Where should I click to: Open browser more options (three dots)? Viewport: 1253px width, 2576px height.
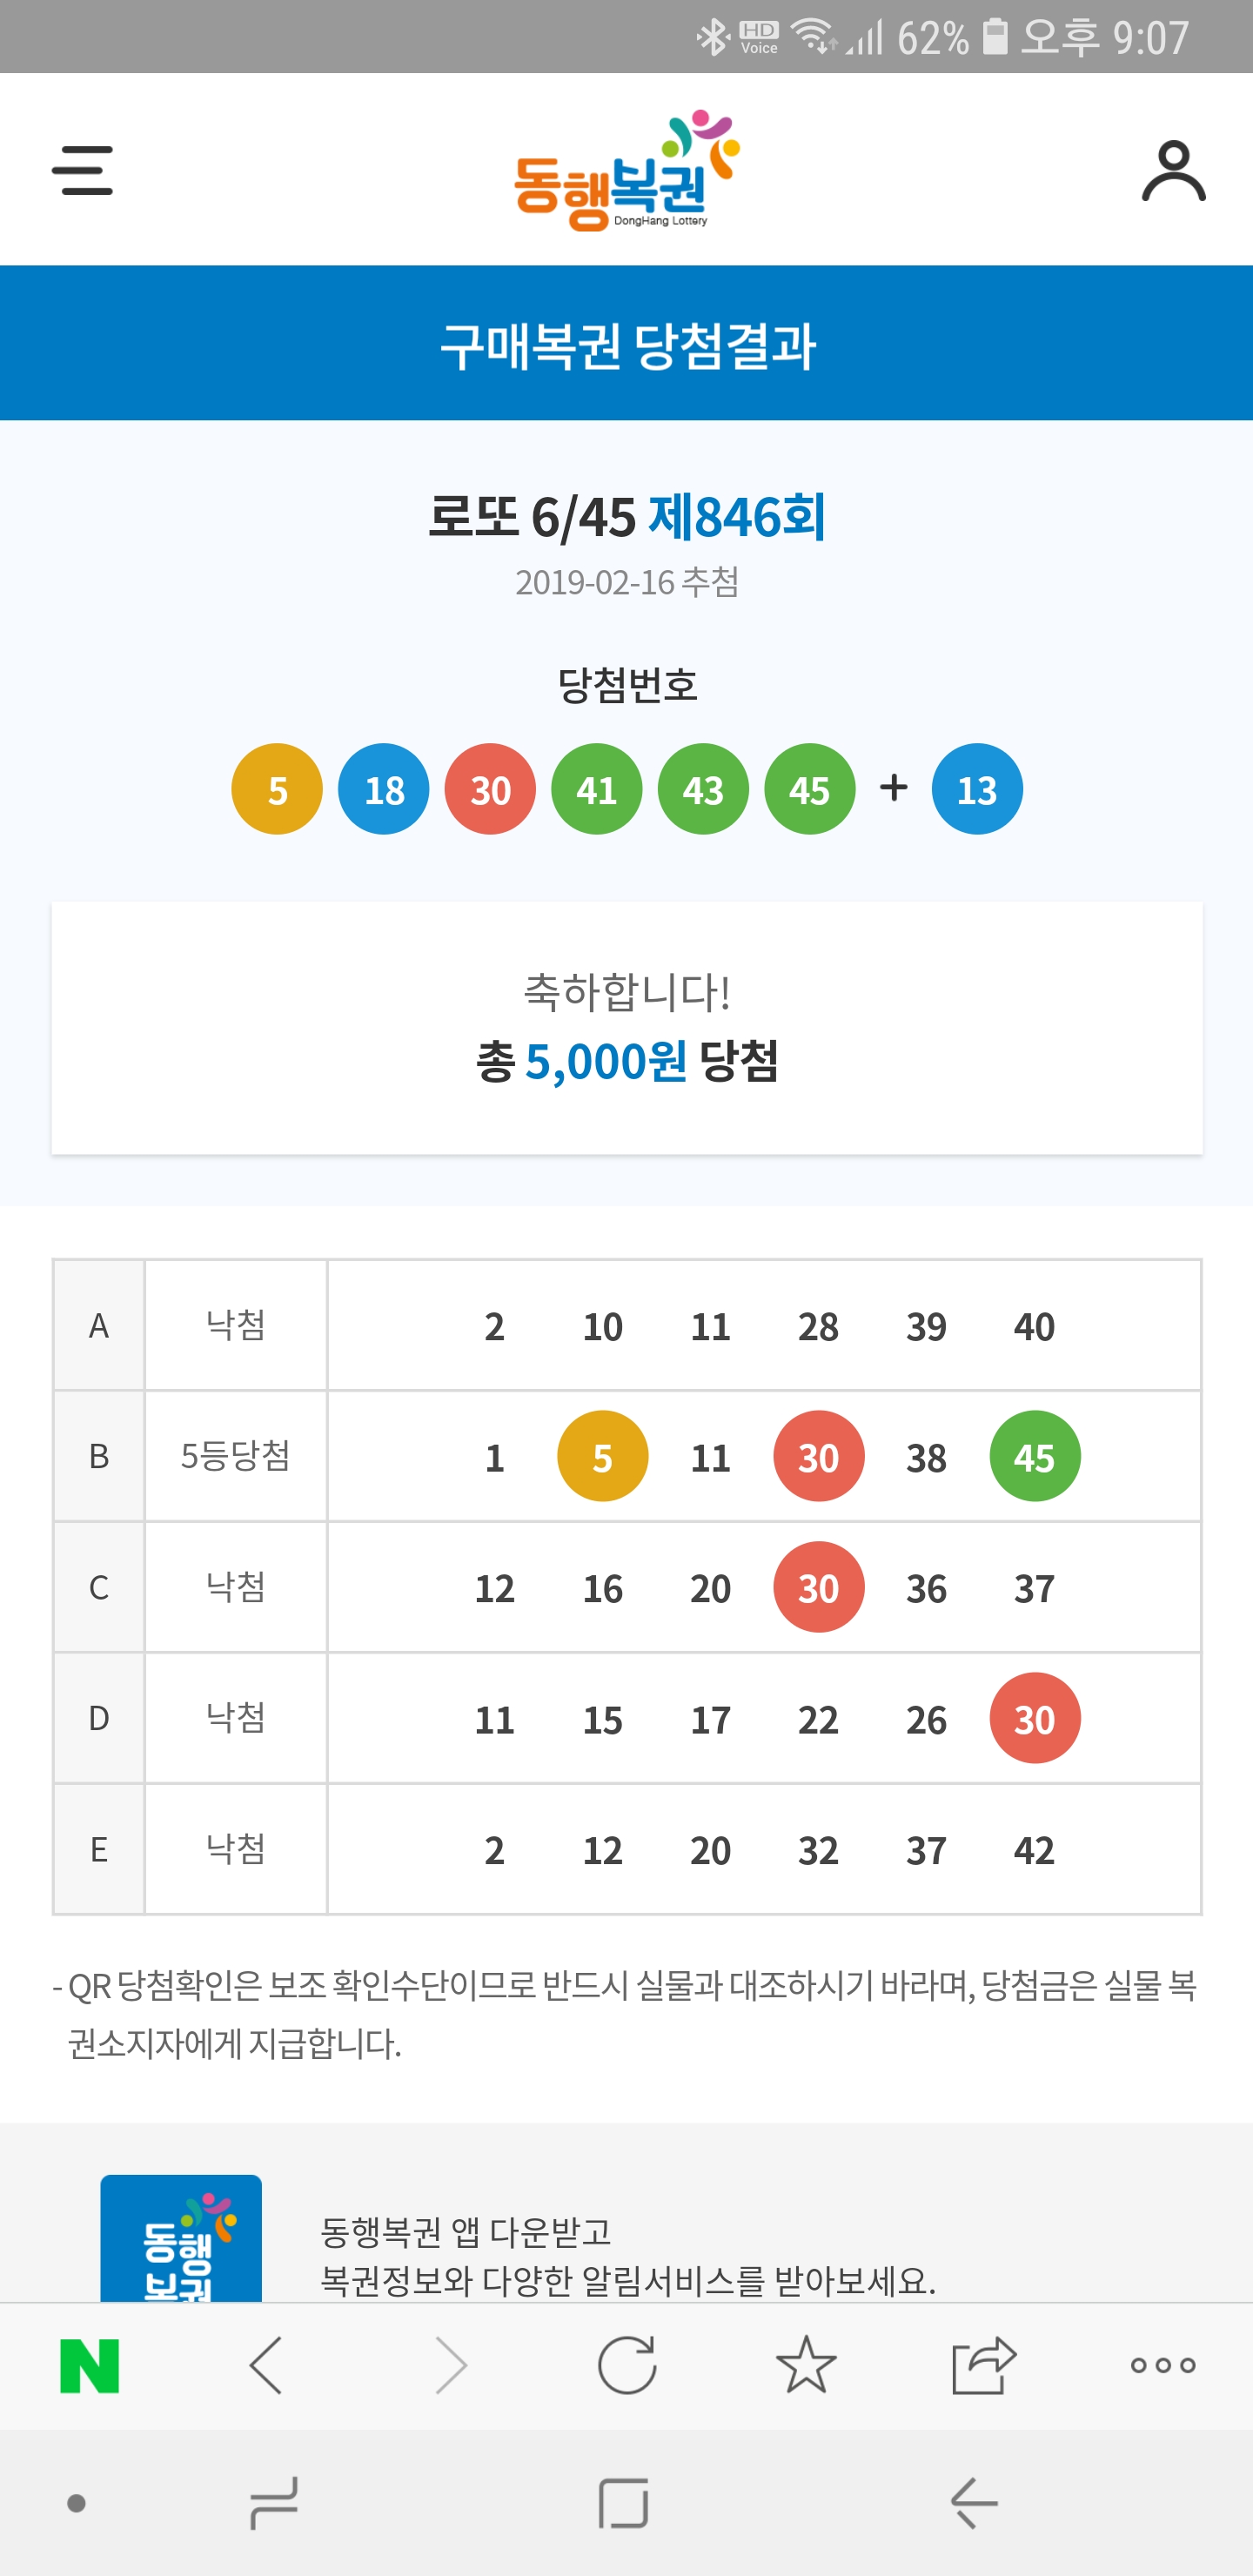coord(1162,2366)
